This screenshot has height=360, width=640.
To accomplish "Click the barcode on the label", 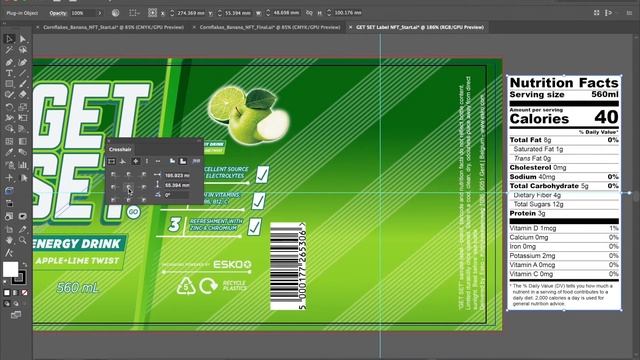I will (x=288, y=266).
